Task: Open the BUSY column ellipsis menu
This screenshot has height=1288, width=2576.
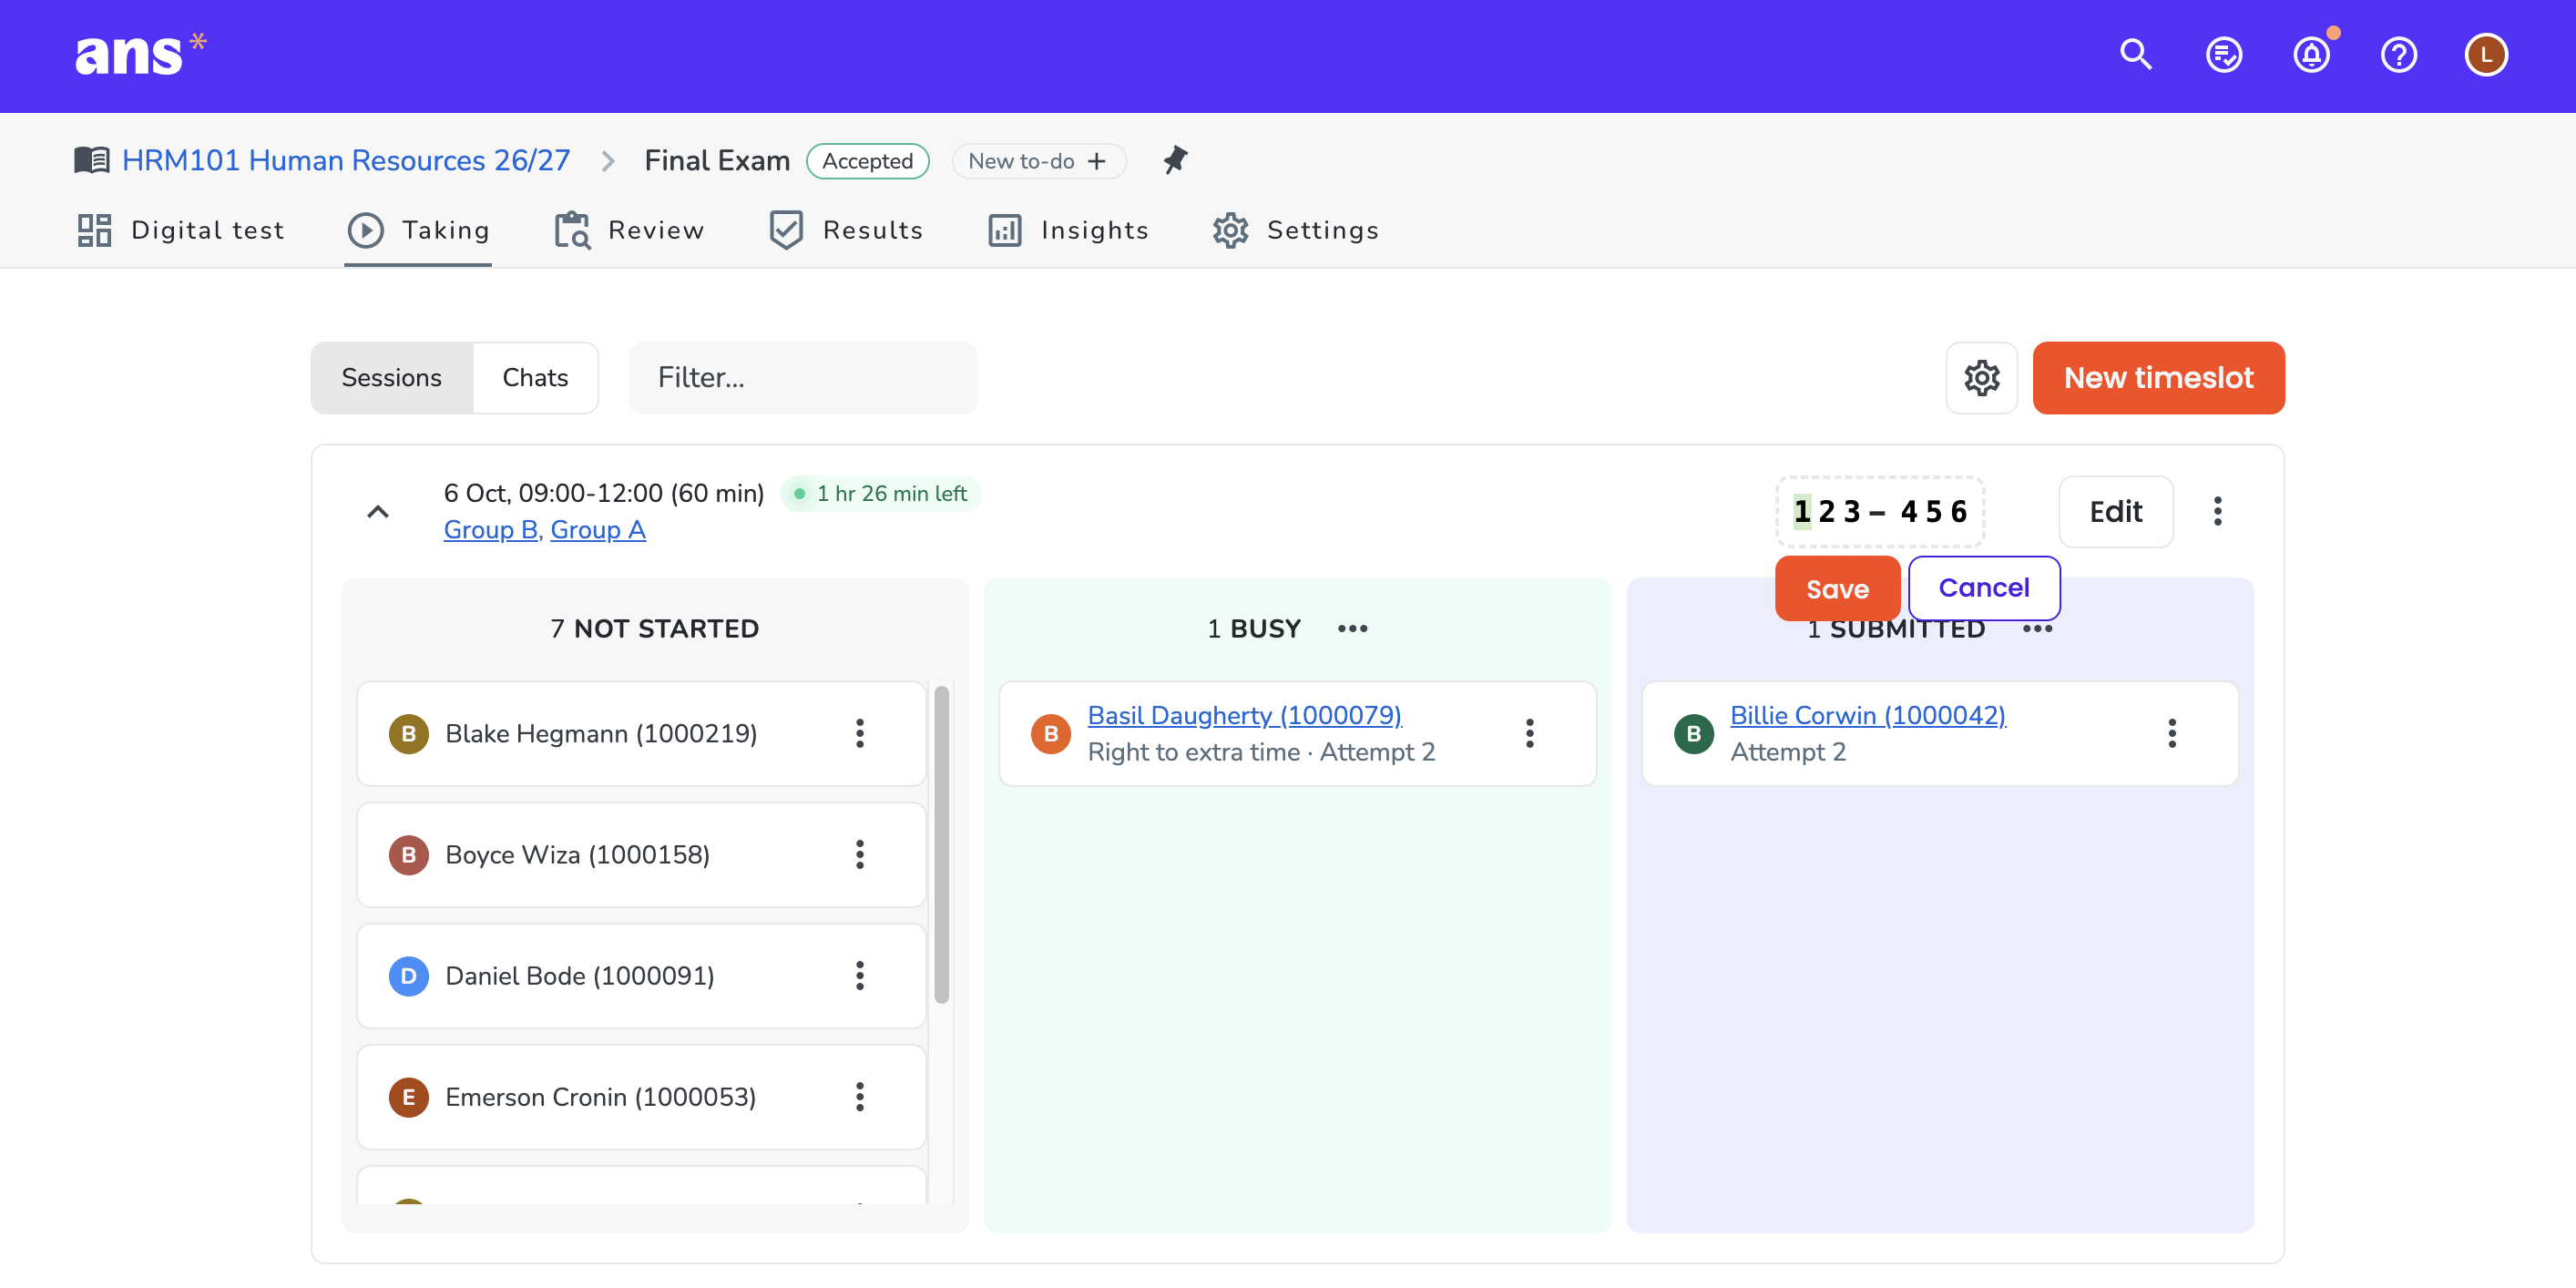Action: (1352, 628)
